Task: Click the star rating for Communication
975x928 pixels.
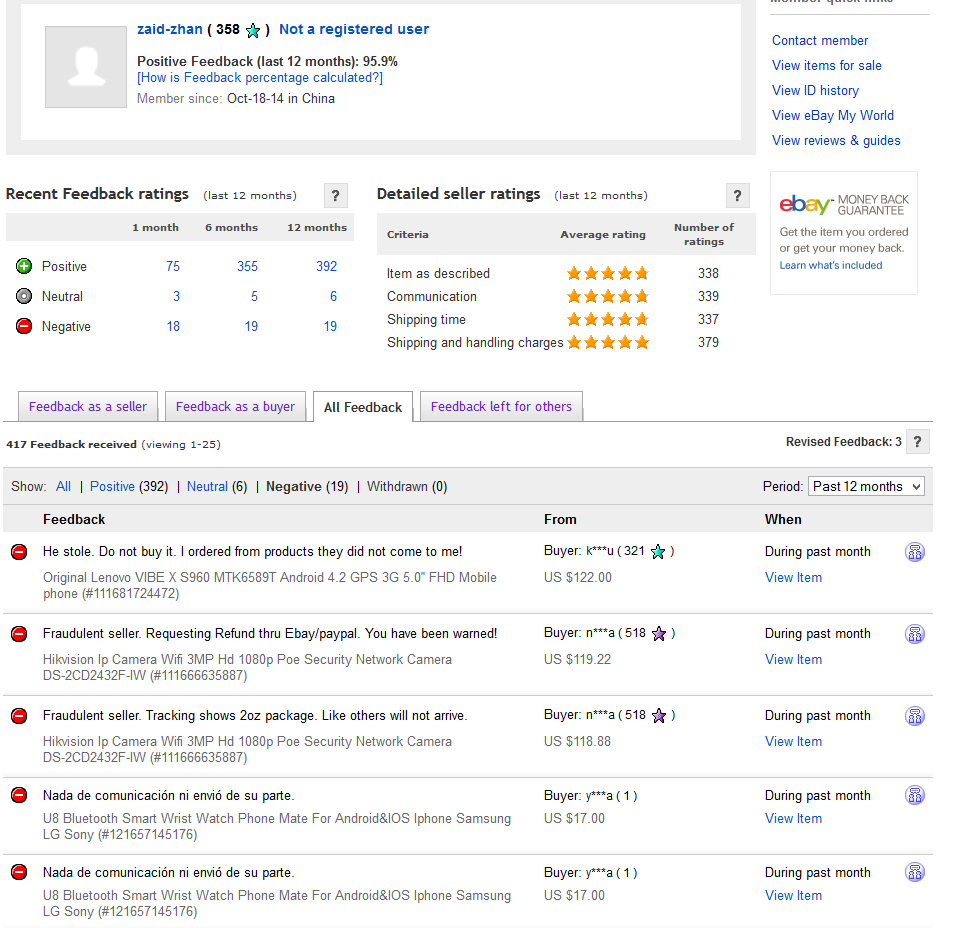Action: 608,296
